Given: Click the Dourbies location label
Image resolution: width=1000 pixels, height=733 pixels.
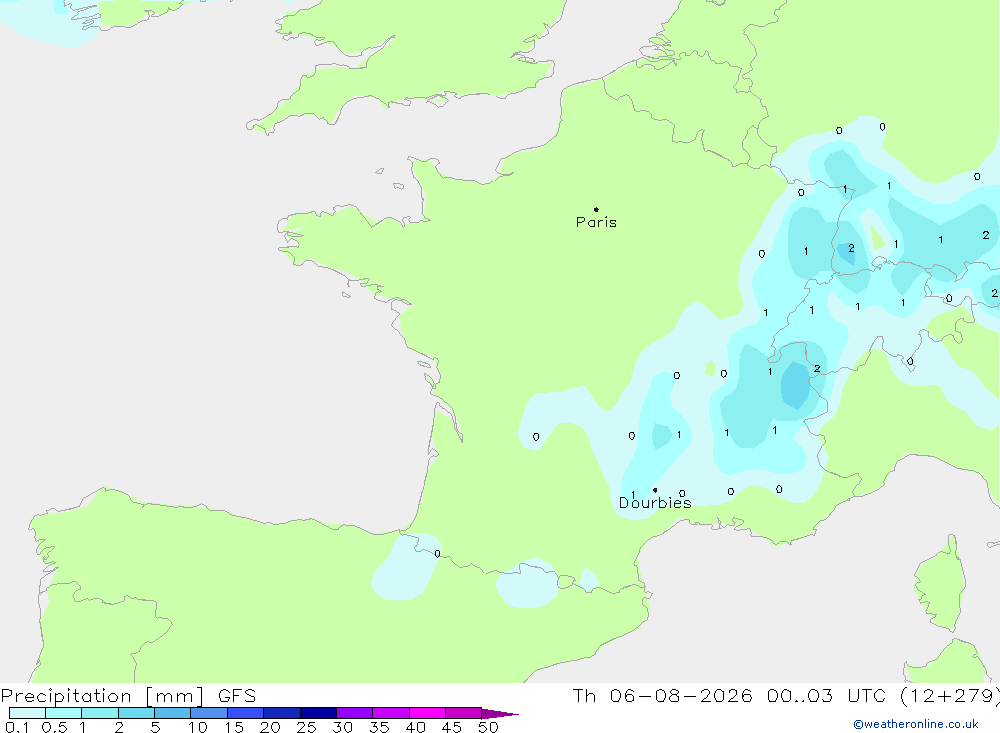Looking at the screenshot, I should pos(655,503).
